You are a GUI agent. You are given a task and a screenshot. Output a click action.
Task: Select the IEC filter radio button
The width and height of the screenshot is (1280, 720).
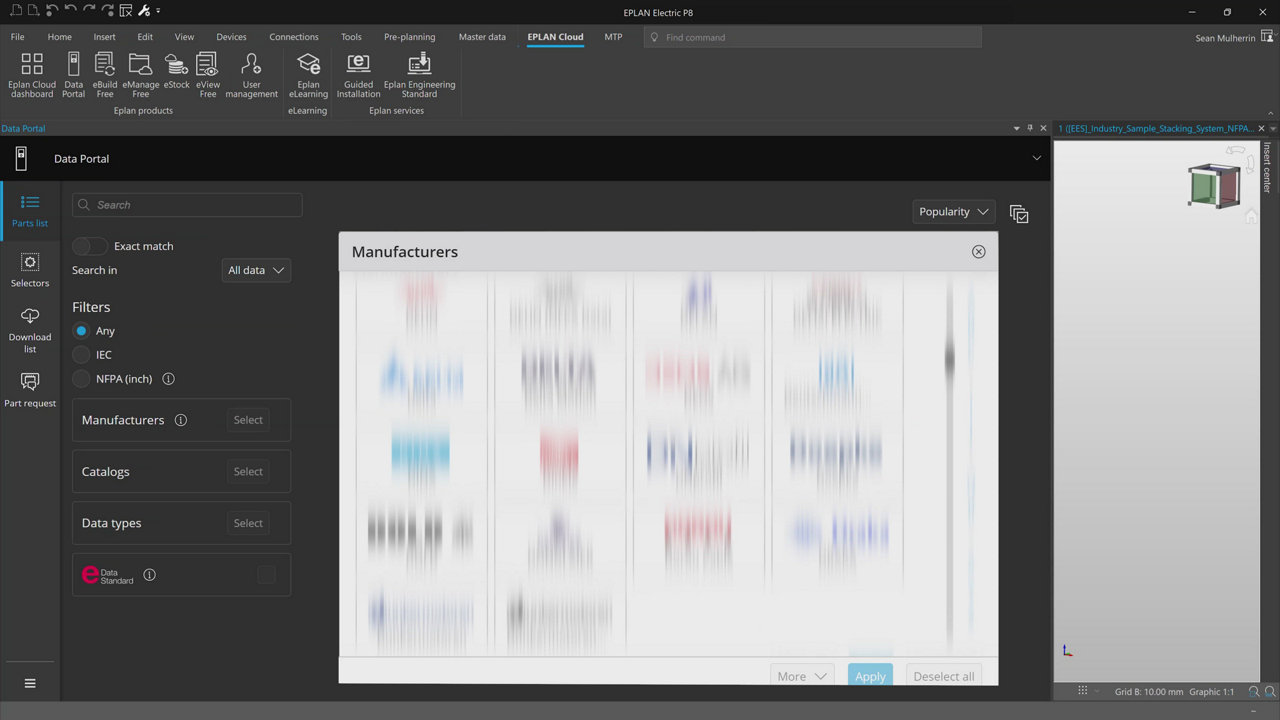click(82, 355)
